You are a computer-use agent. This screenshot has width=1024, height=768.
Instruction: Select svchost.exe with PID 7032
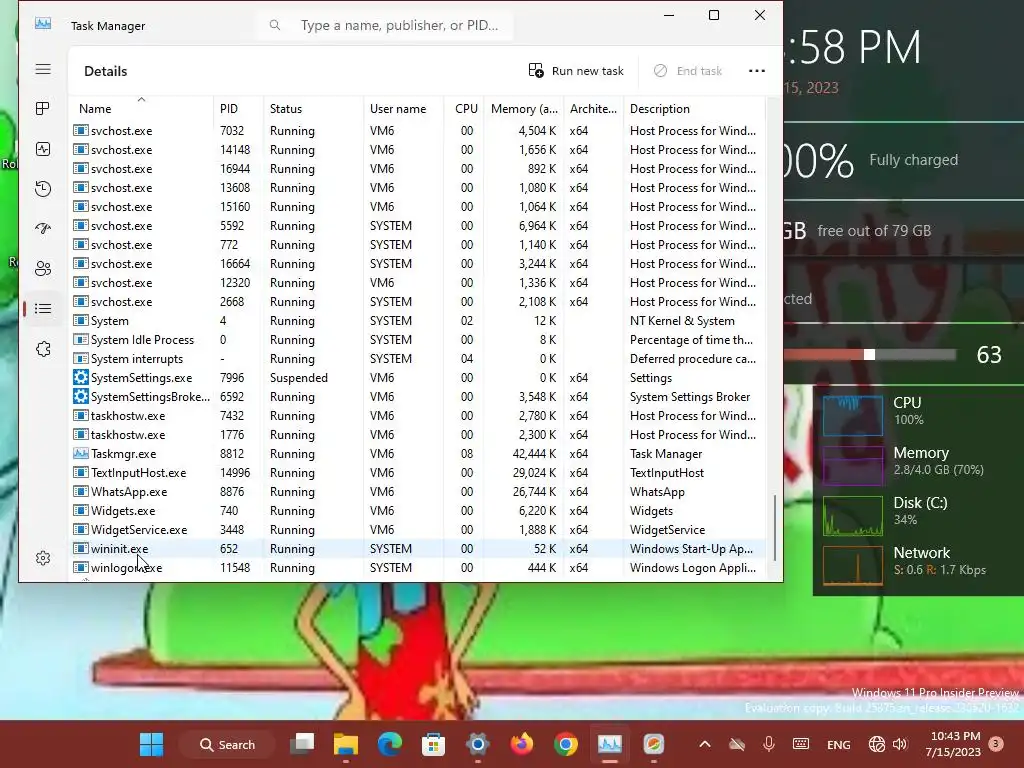[x=417, y=131]
